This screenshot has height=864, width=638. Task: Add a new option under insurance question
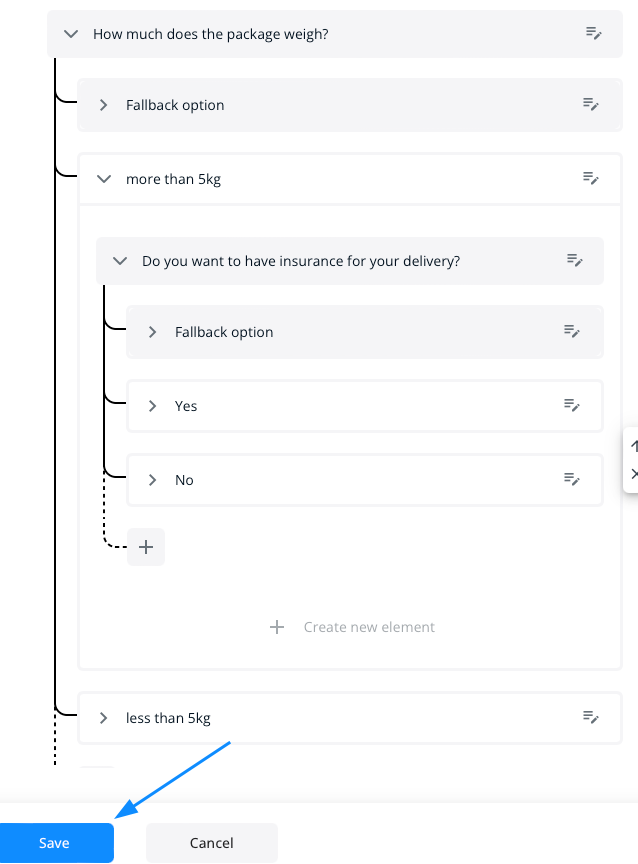[x=146, y=547]
